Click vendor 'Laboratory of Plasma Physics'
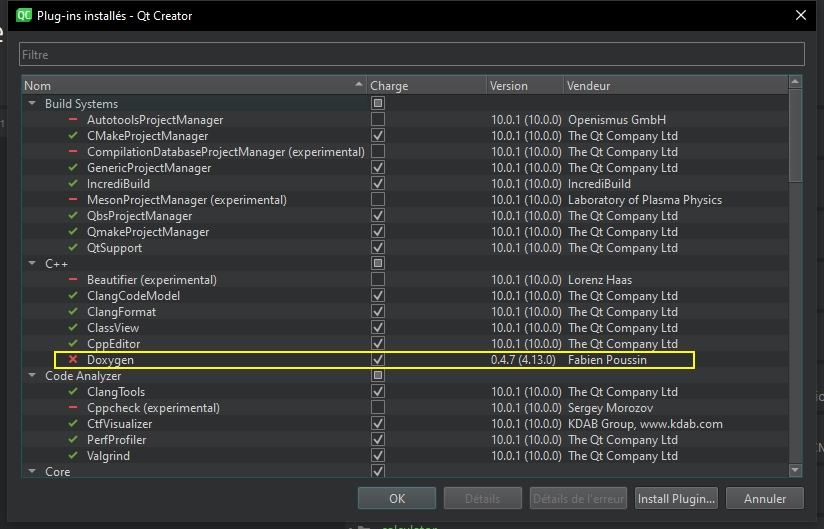The height and width of the screenshot is (529, 824). (645, 200)
